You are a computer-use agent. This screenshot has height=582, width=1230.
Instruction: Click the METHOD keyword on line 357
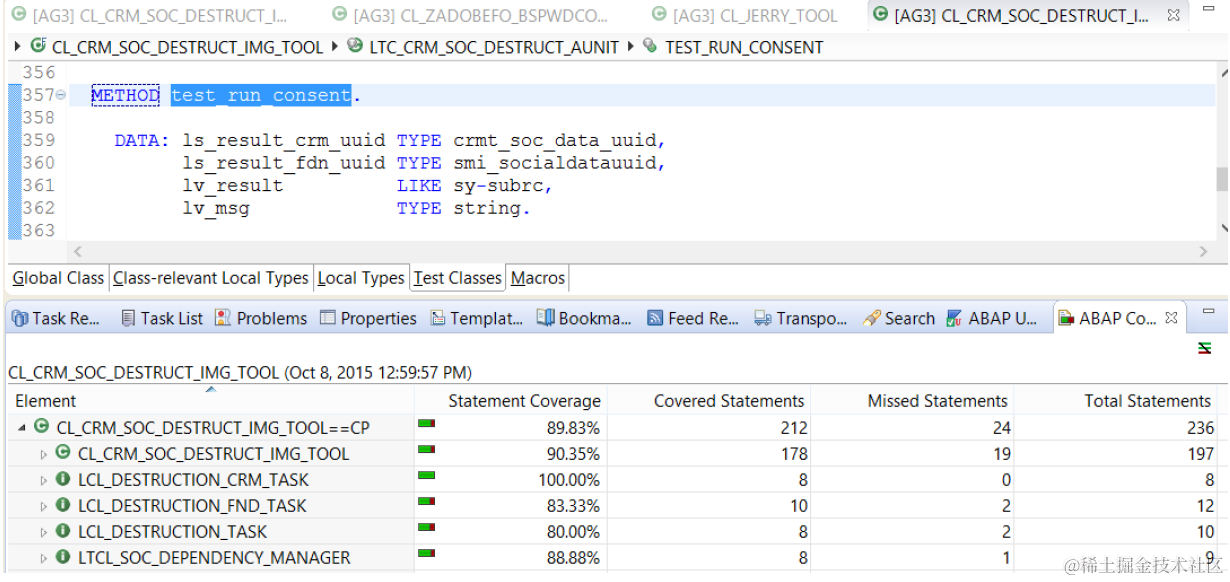[x=125, y=95]
